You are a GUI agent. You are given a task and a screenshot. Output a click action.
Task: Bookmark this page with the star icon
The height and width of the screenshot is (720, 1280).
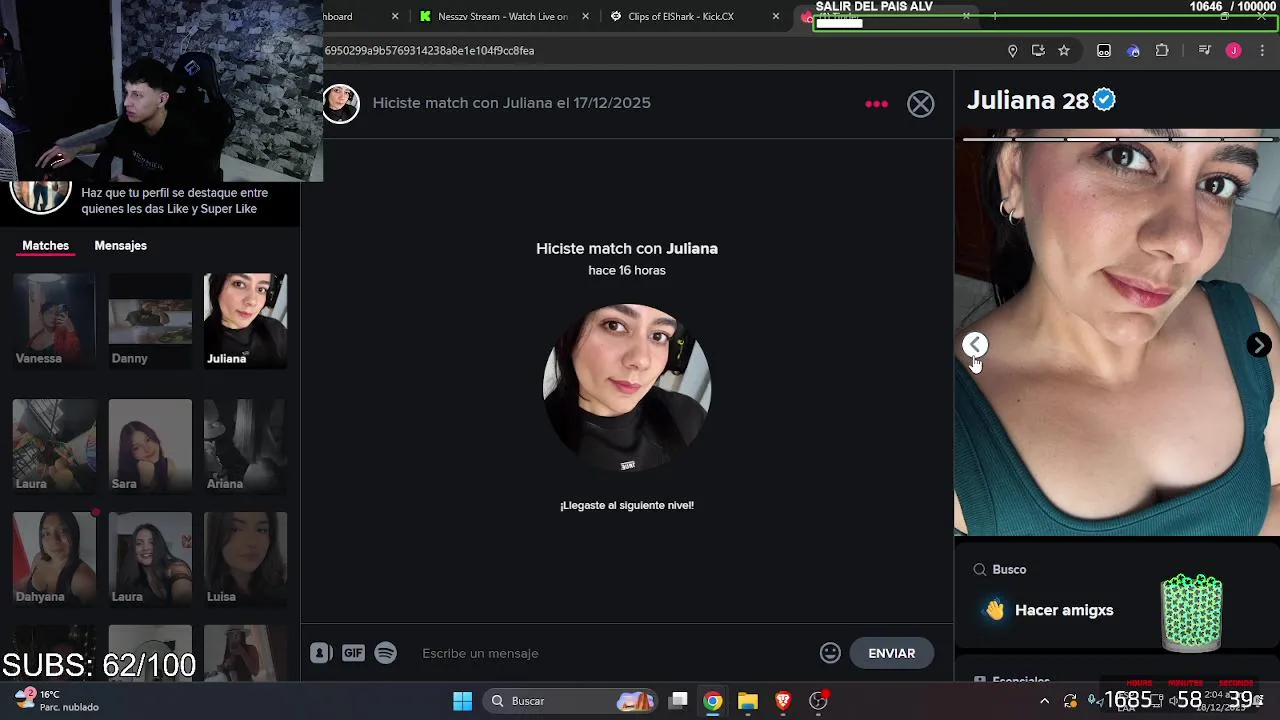[x=1064, y=51]
